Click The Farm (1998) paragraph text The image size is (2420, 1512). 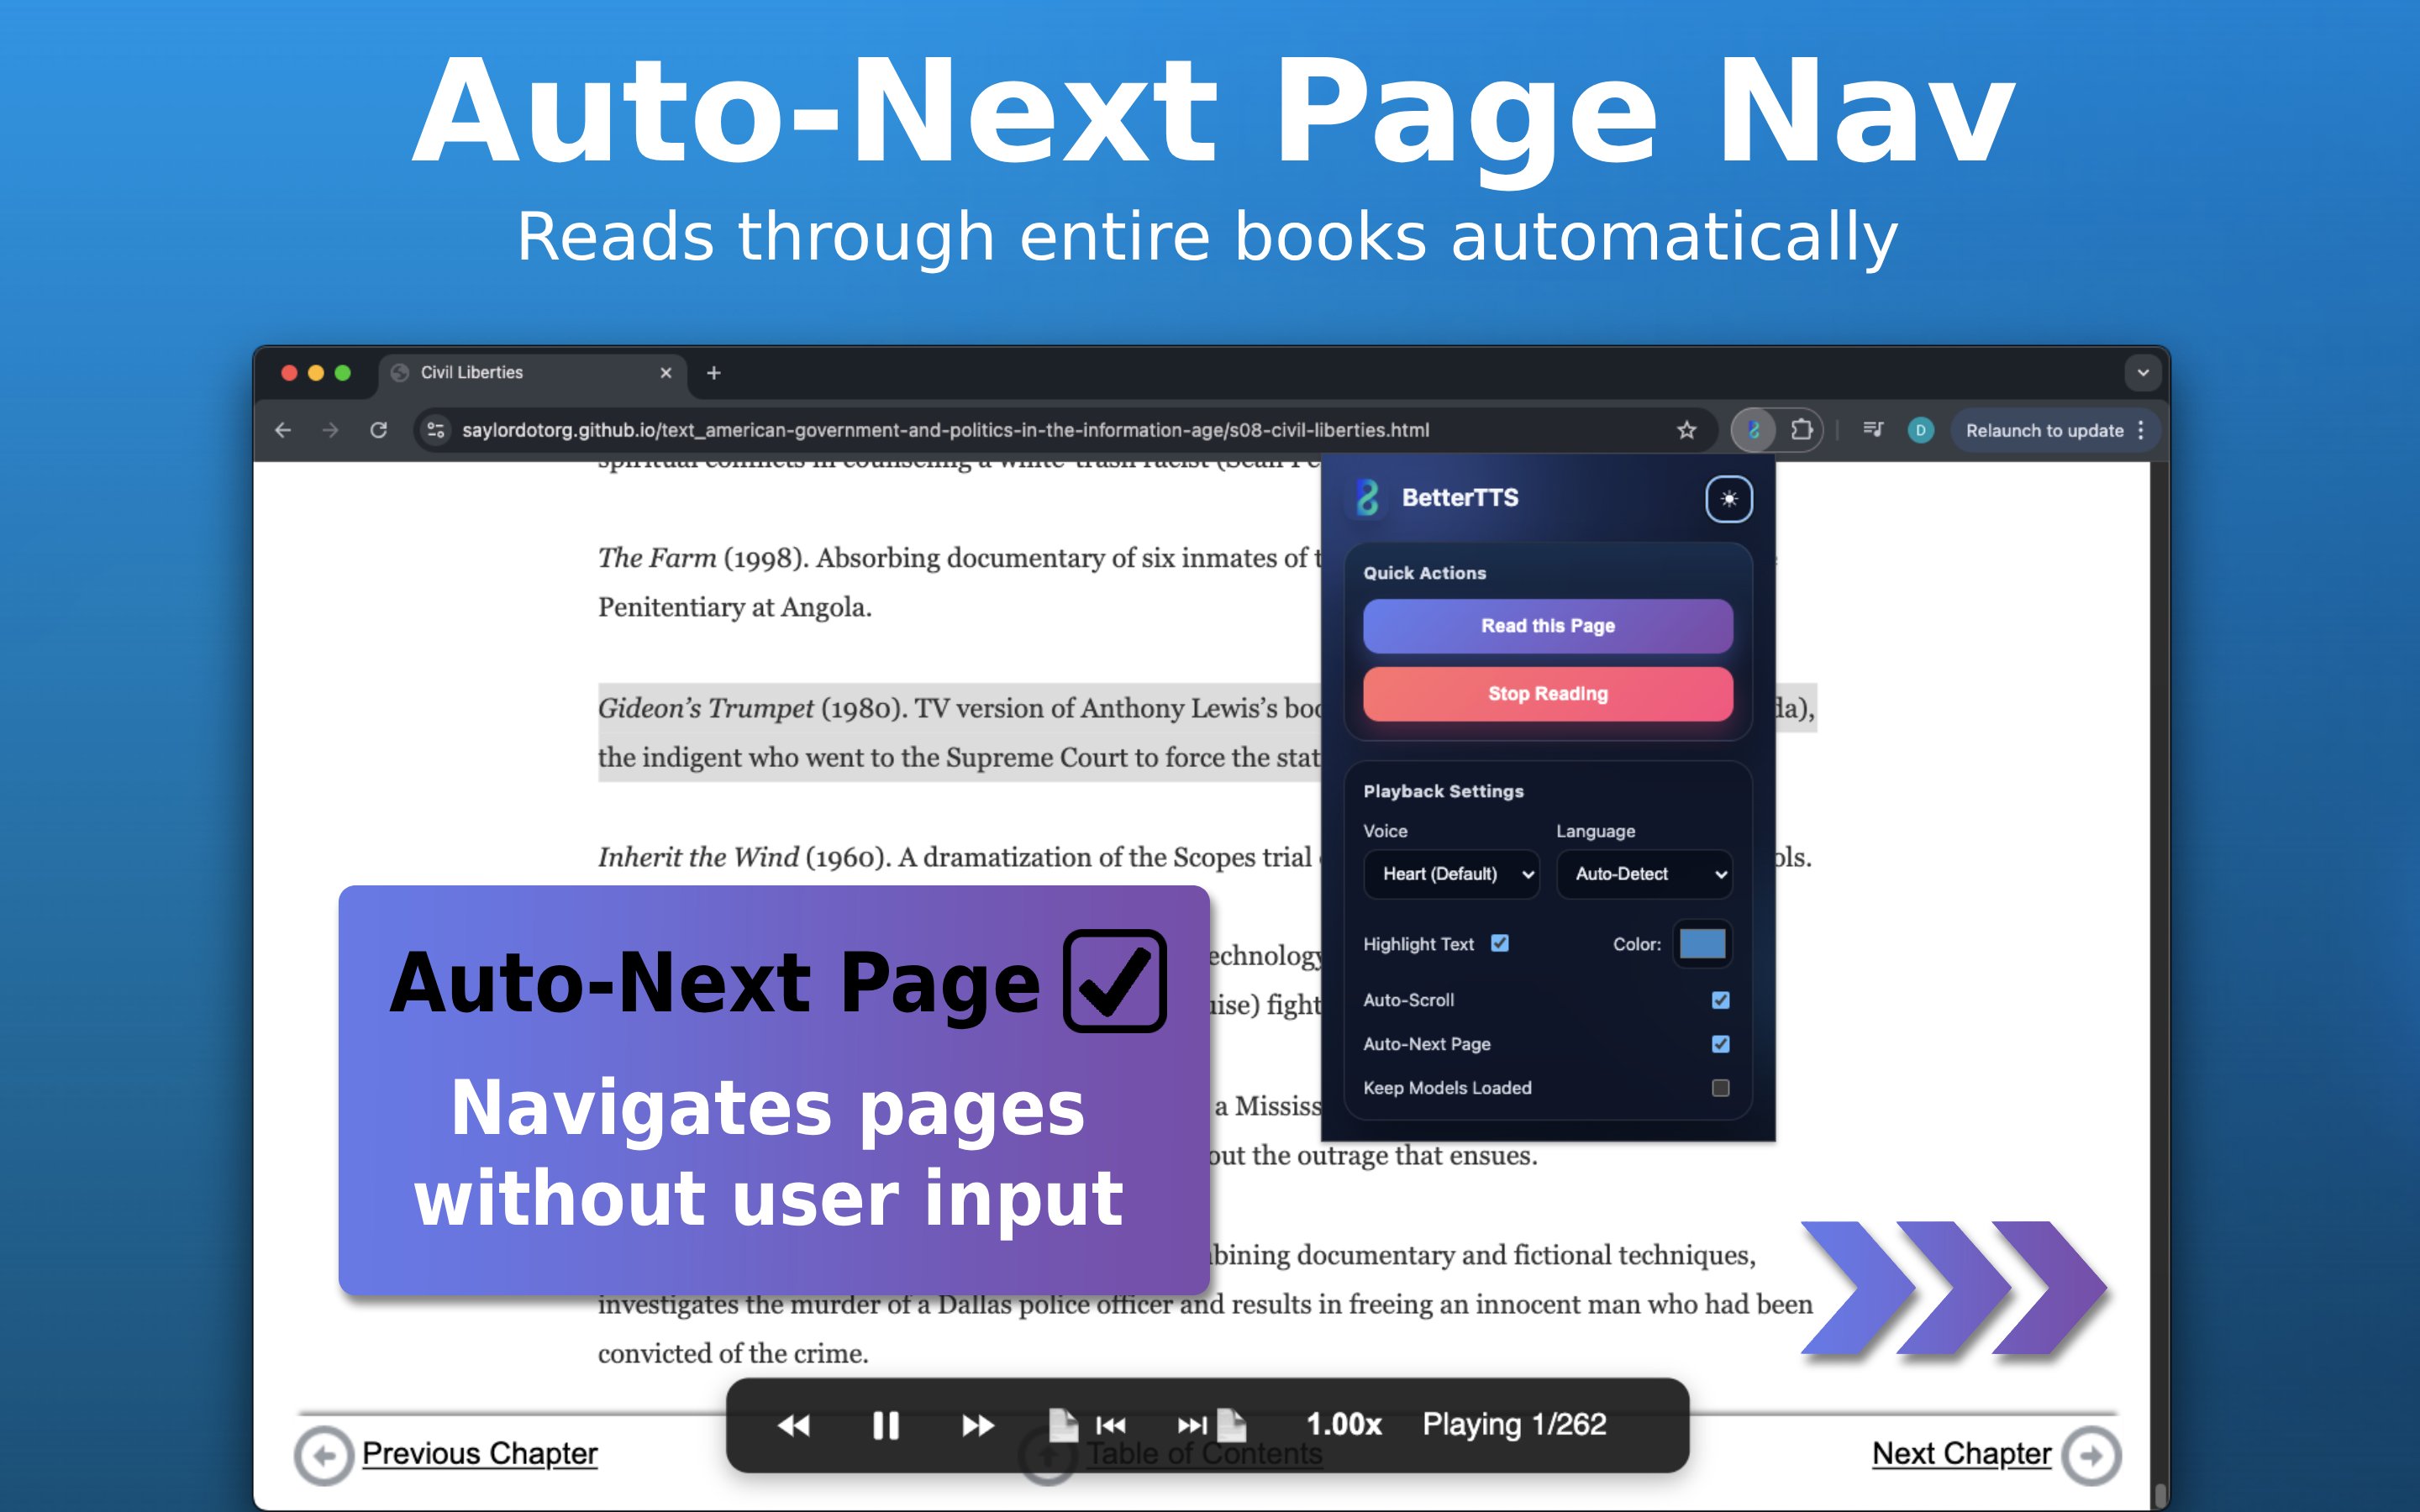pyautogui.click(x=960, y=582)
